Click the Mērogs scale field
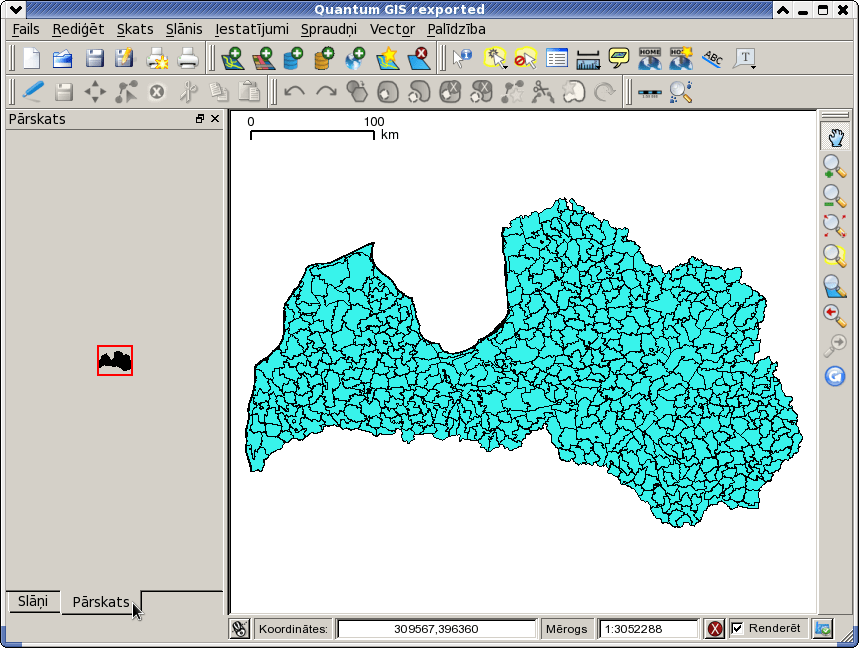Screen dimensions: 859x648 click(x=649, y=629)
